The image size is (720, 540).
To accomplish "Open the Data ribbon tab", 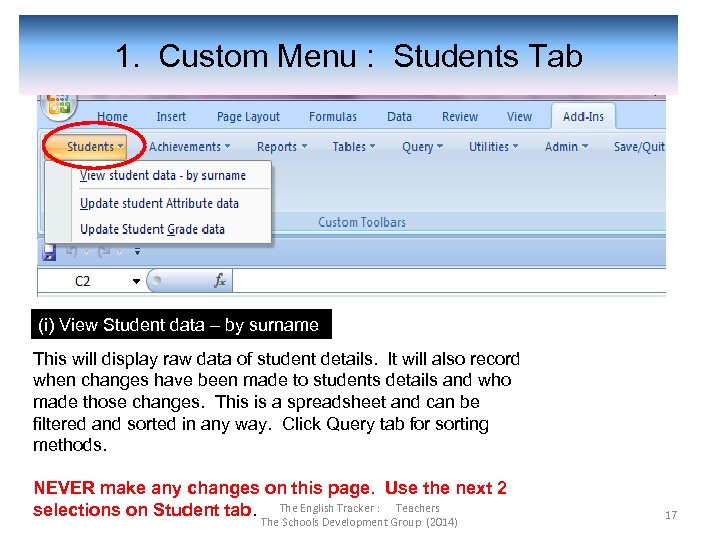I will pyautogui.click(x=399, y=117).
